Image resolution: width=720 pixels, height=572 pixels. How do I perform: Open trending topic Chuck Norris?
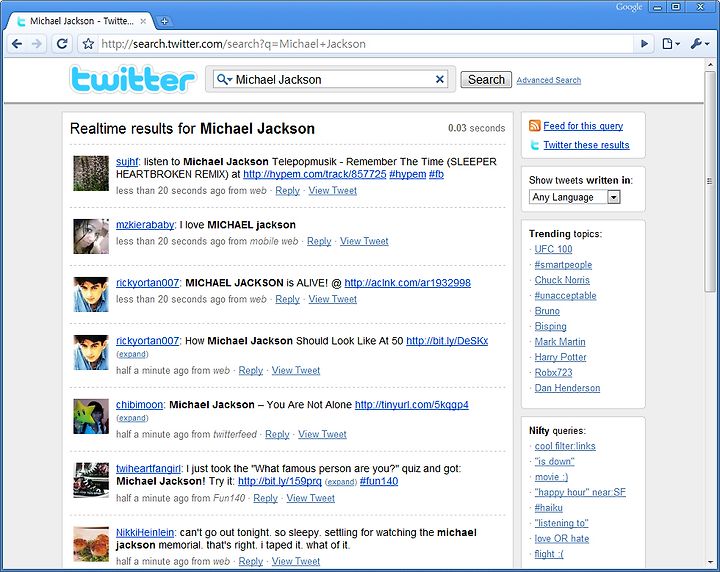click(x=562, y=280)
